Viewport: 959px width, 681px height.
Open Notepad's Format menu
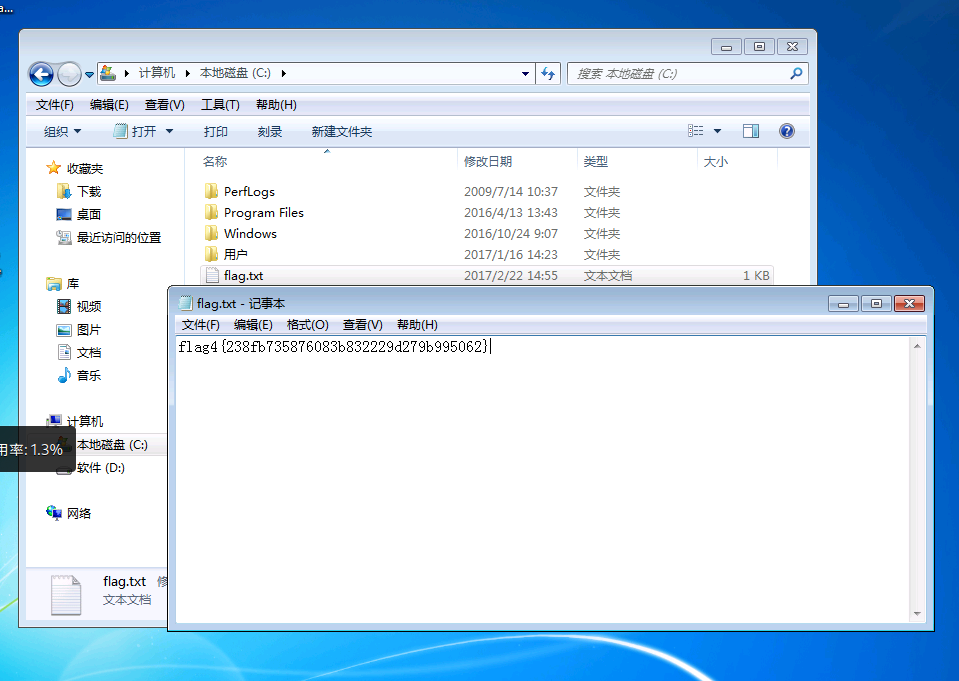(308, 325)
